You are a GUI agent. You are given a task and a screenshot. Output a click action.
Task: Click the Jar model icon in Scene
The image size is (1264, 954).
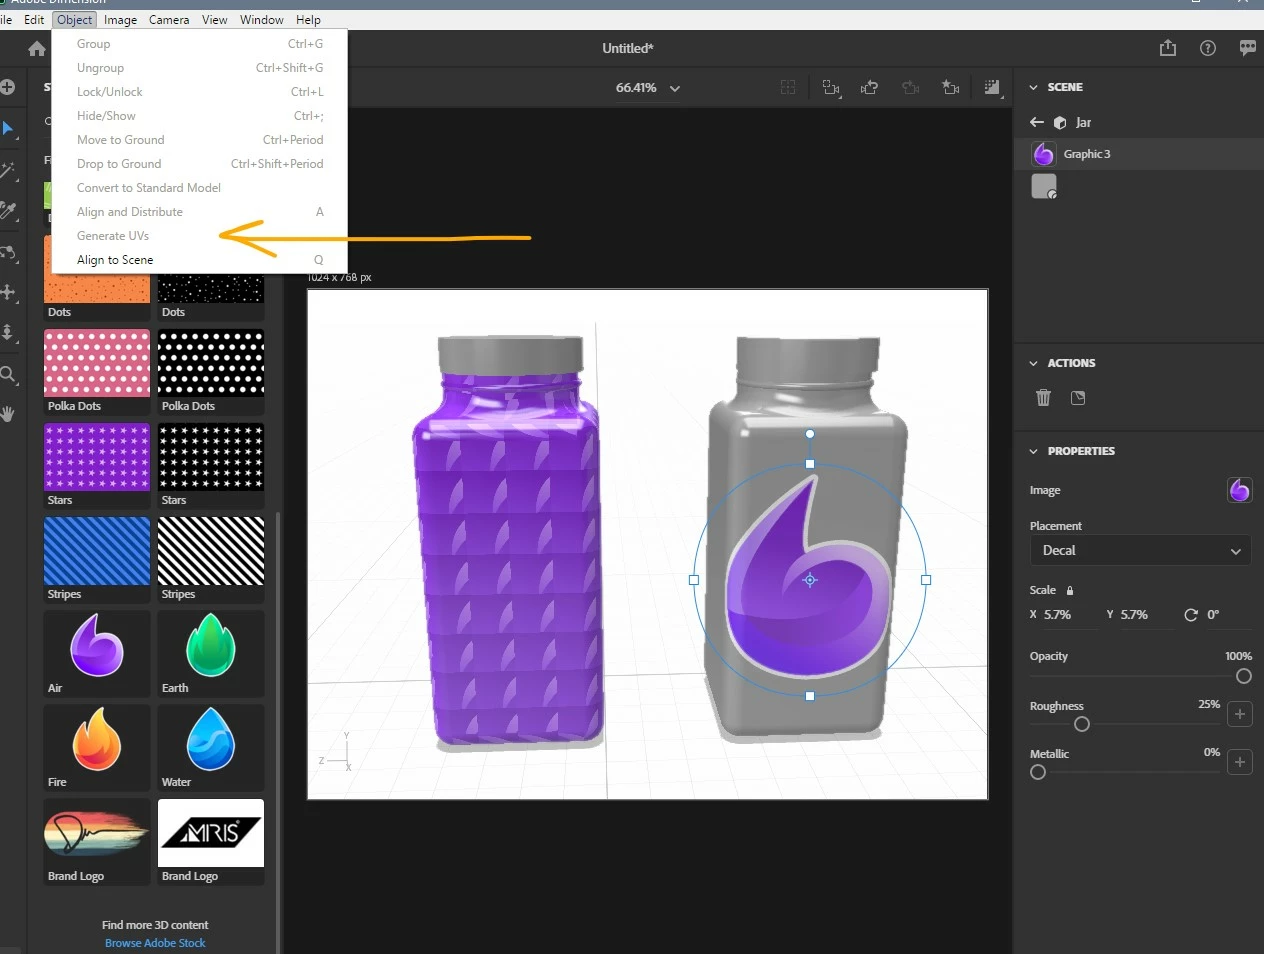tap(1060, 122)
